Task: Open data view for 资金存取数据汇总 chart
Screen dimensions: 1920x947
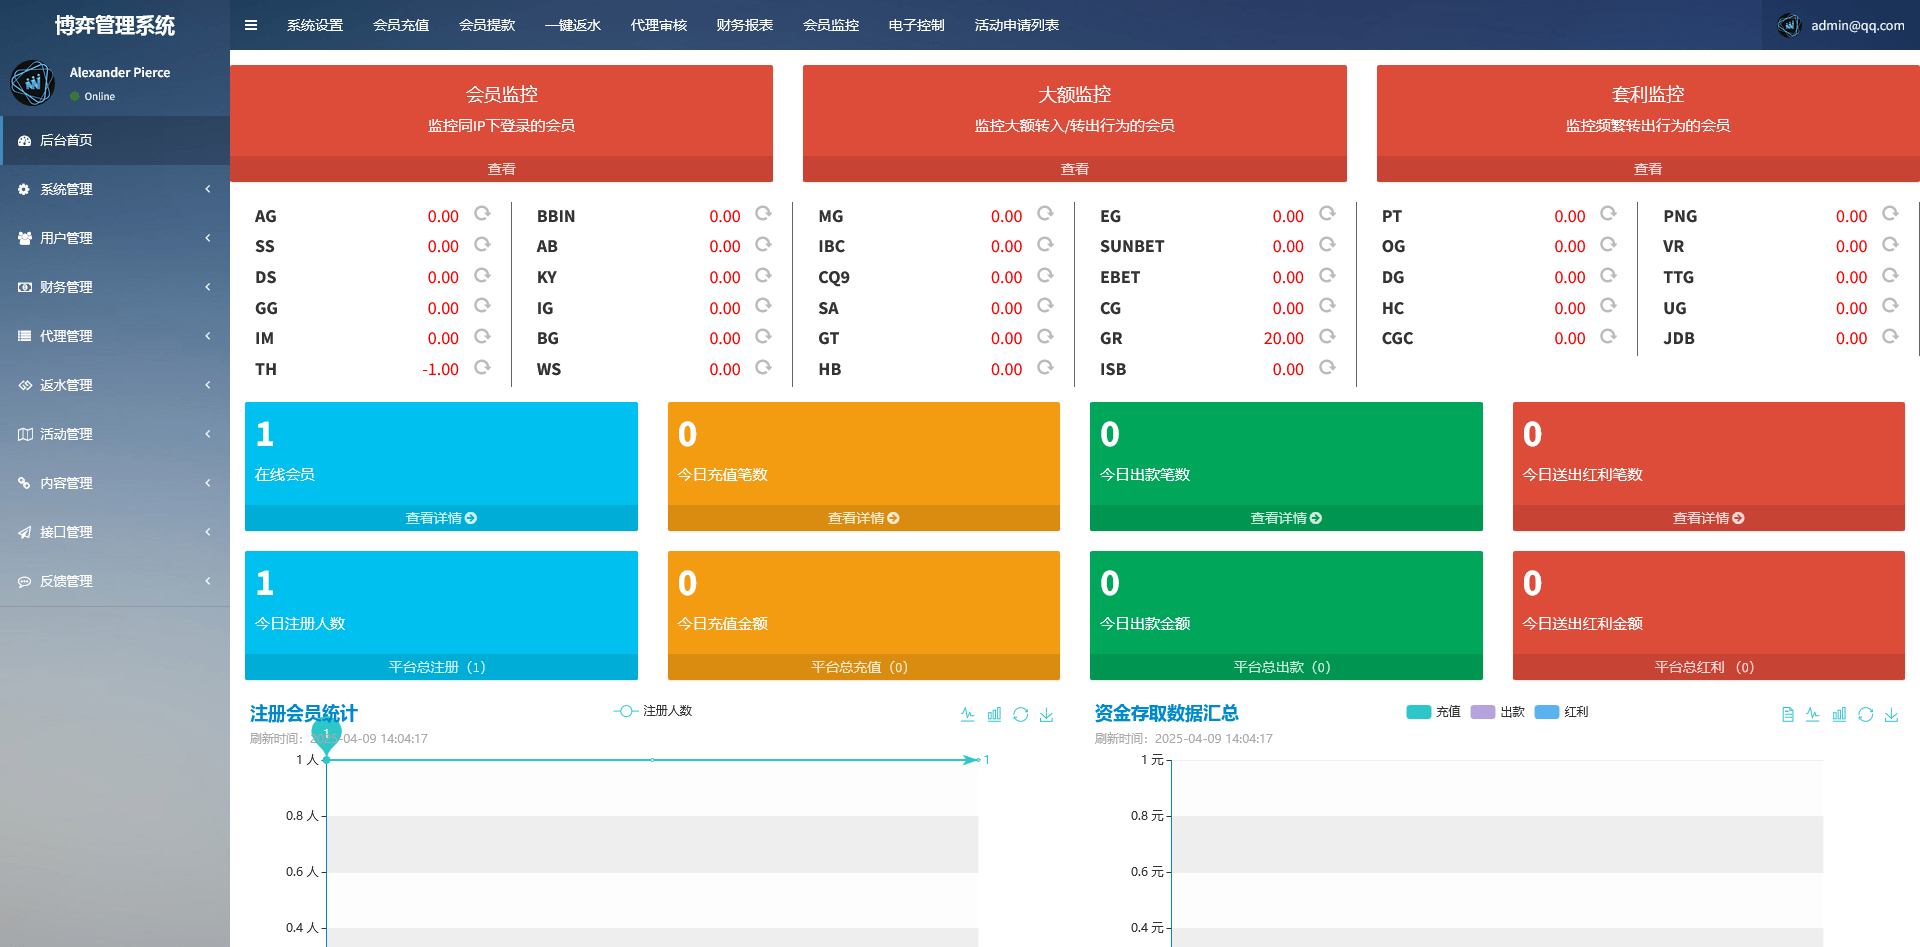Action: pos(1788,714)
